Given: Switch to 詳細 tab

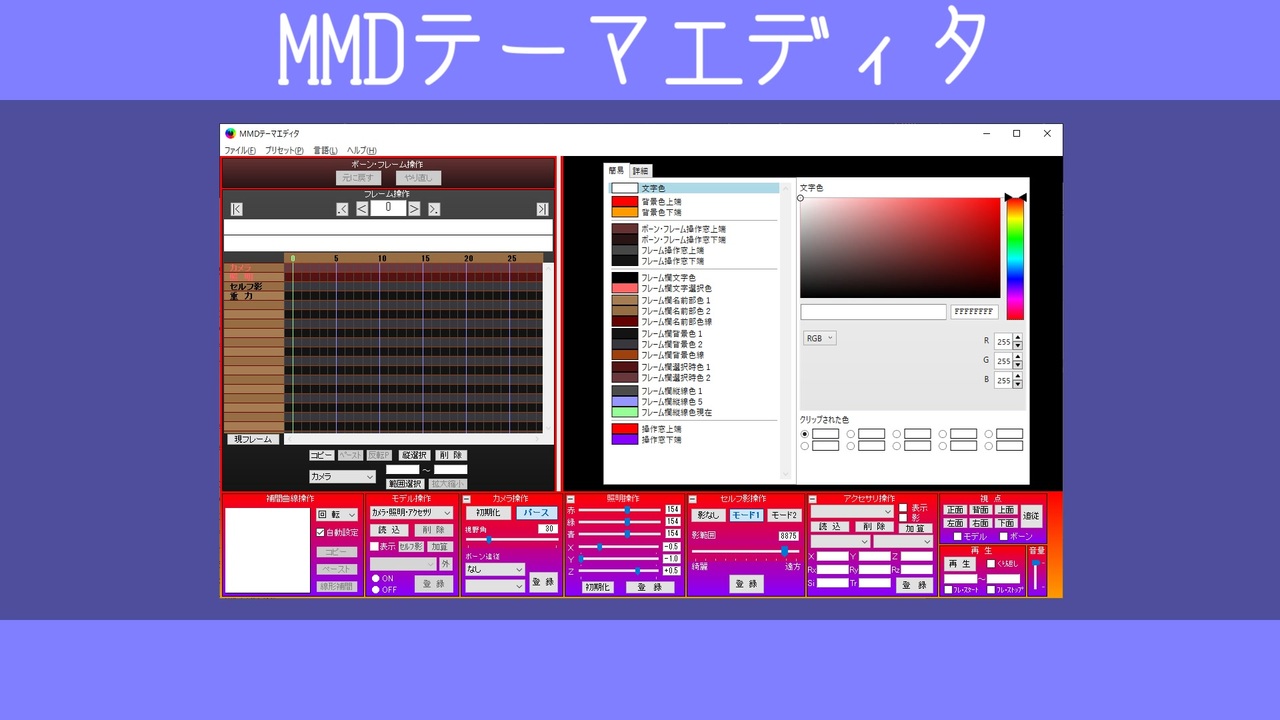Looking at the screenshot, I should click(640, 171).
